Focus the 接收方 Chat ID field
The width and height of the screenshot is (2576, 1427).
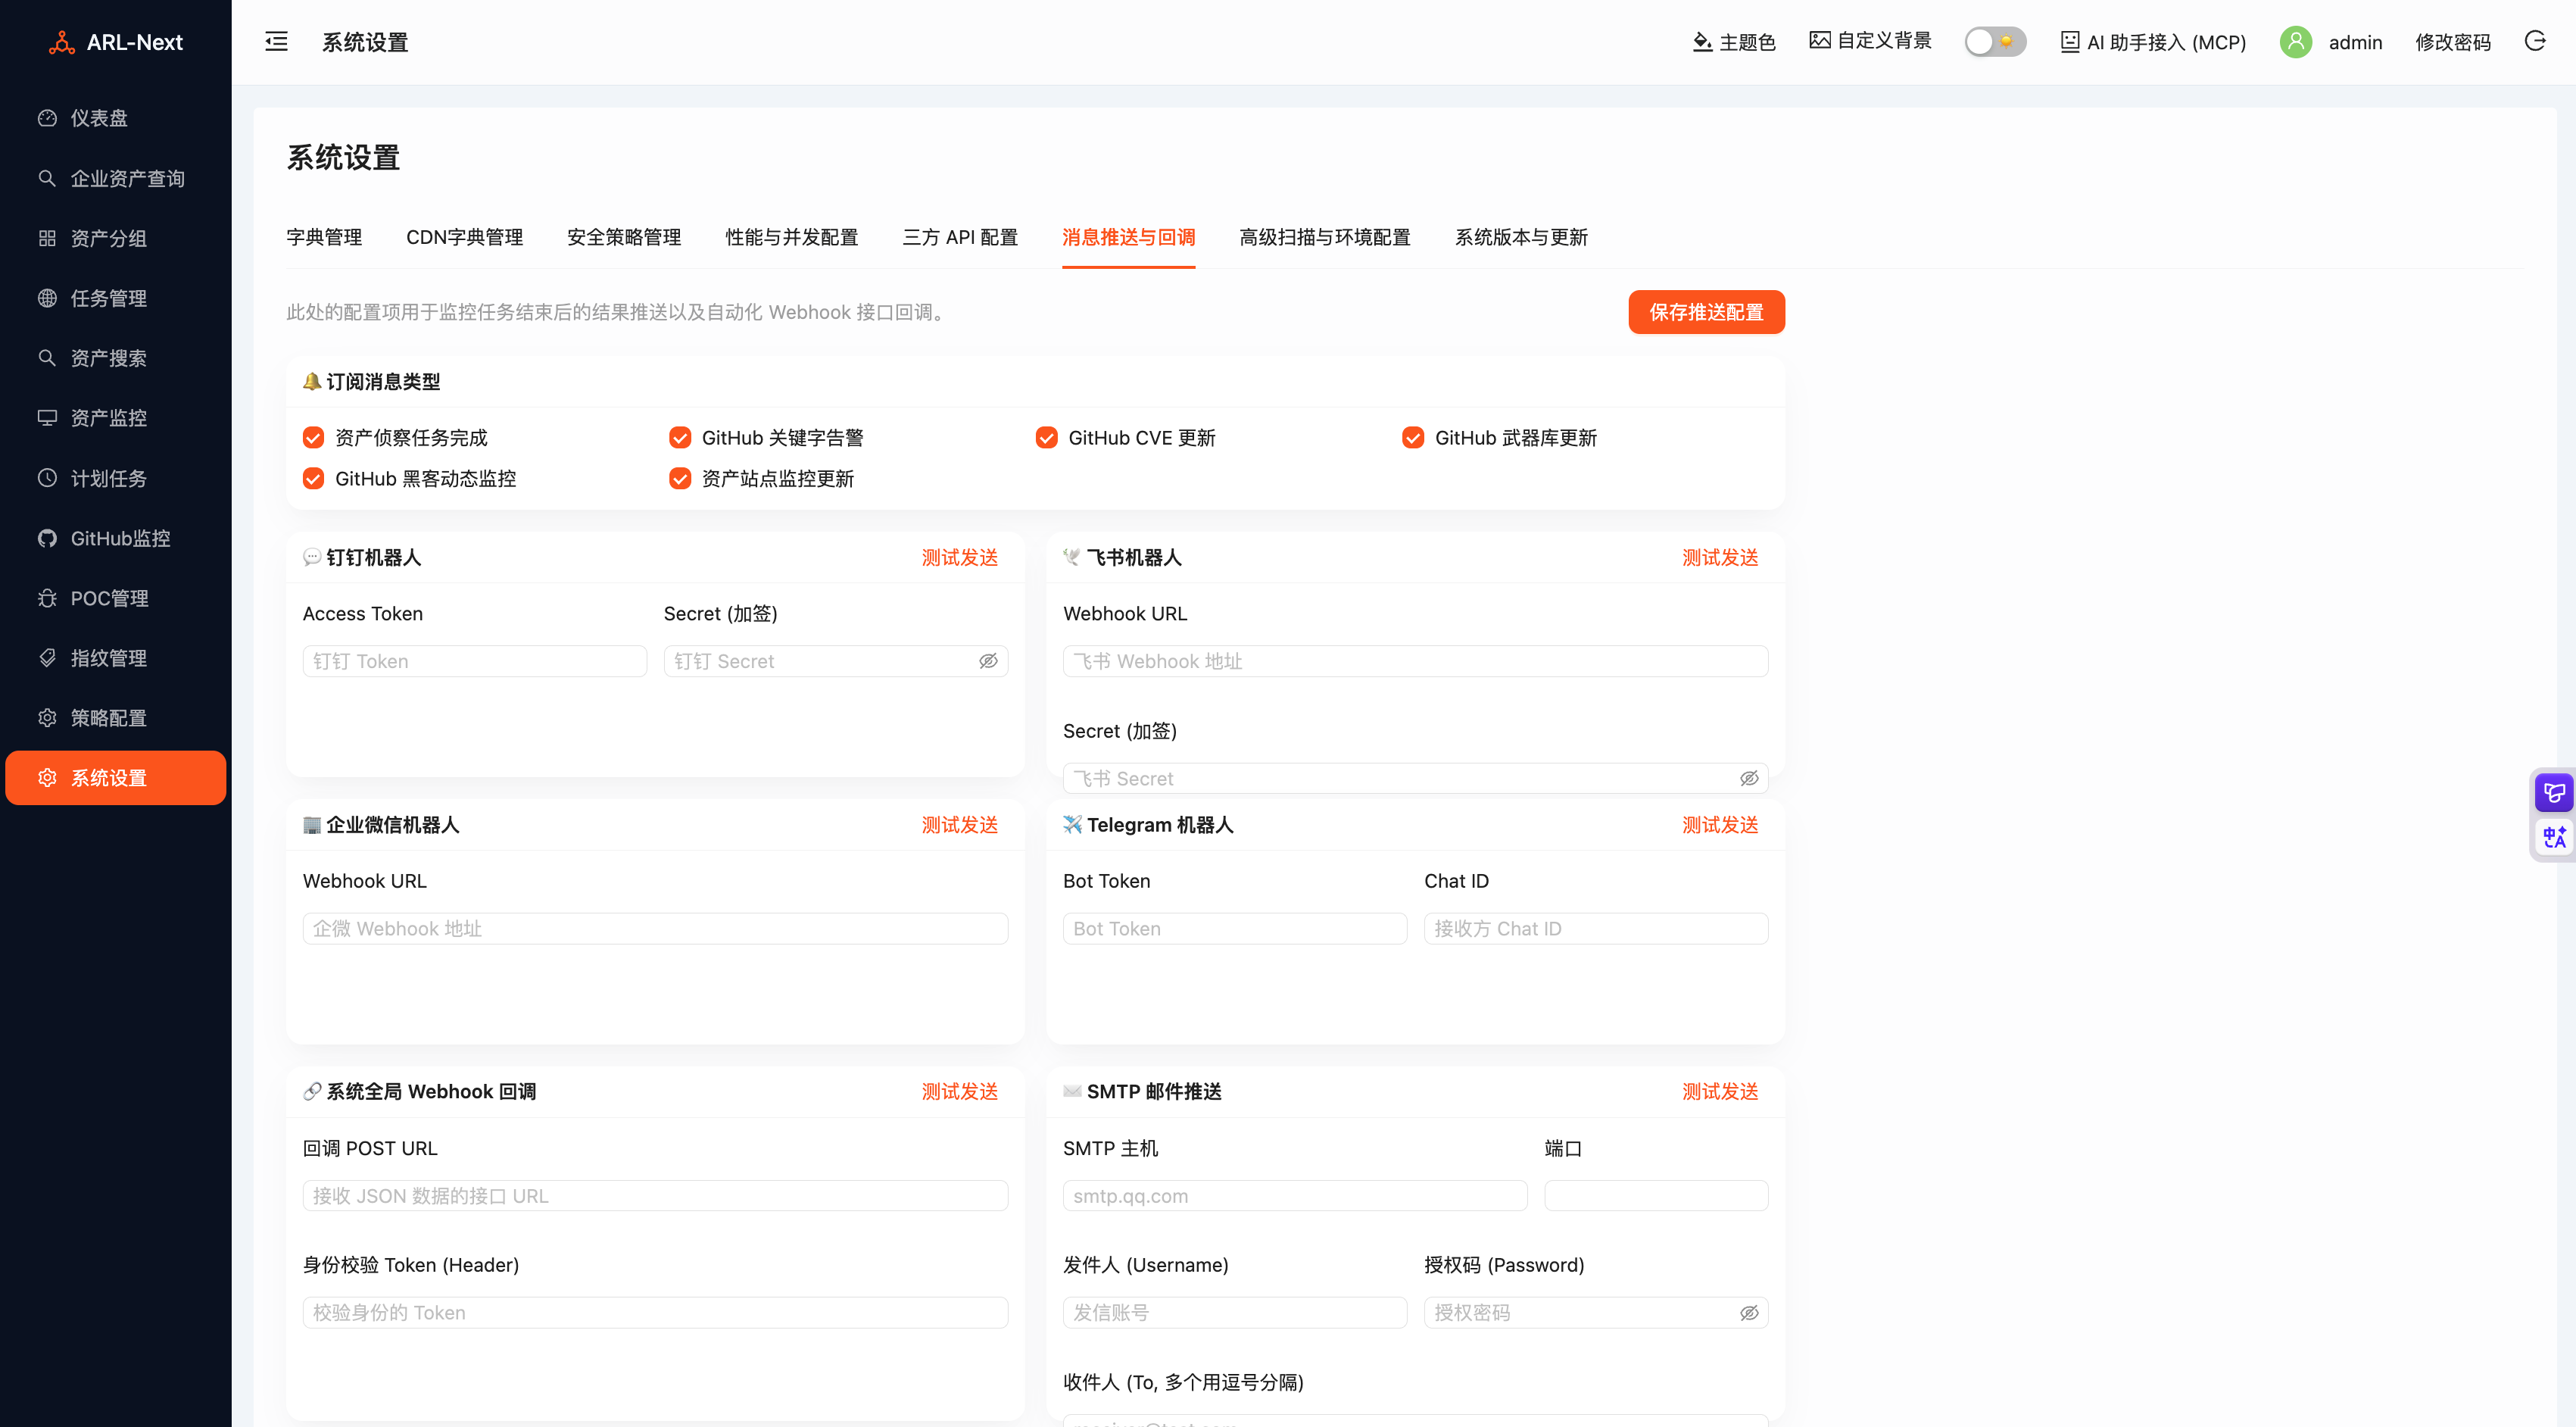[1596, 928]
